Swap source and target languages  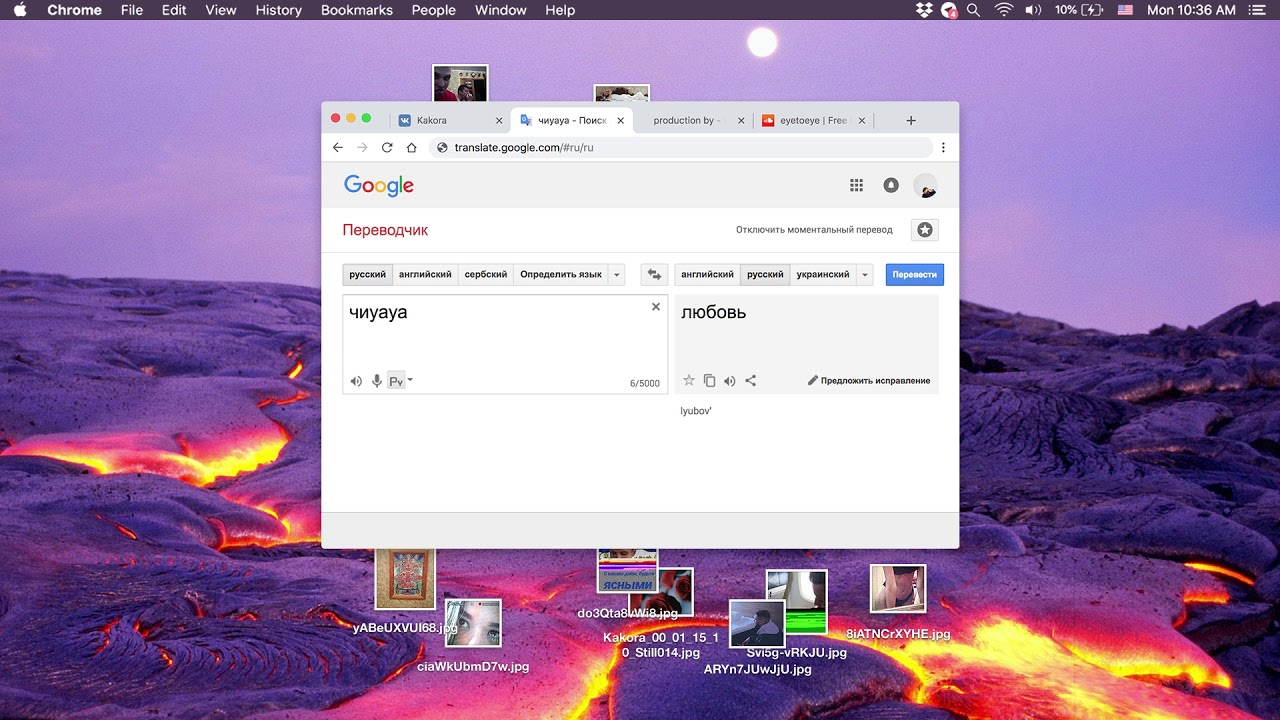click(x=655, y=274)
